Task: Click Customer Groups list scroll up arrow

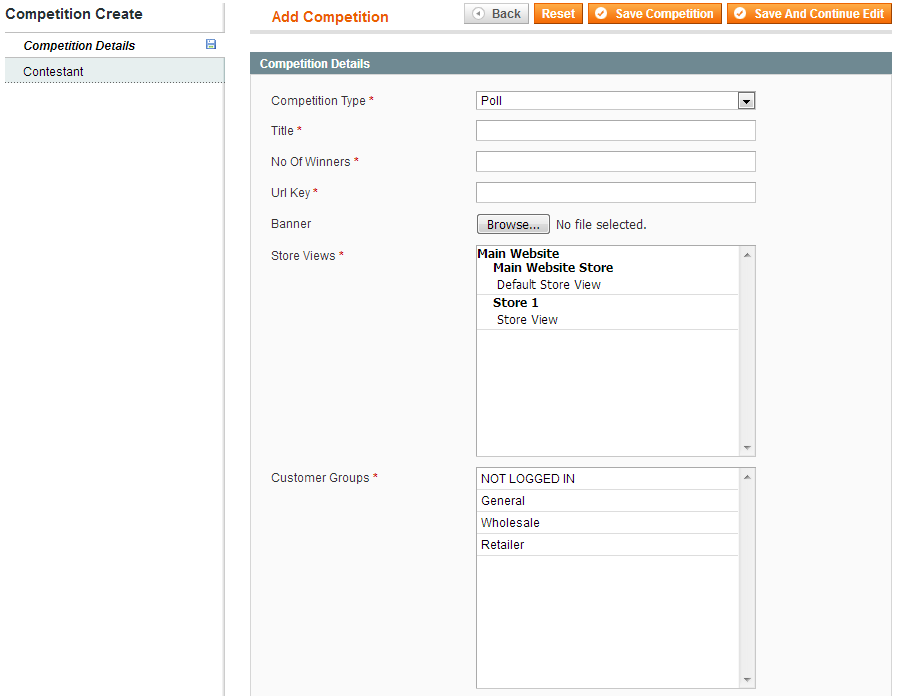Action: (x=747, y=477)
